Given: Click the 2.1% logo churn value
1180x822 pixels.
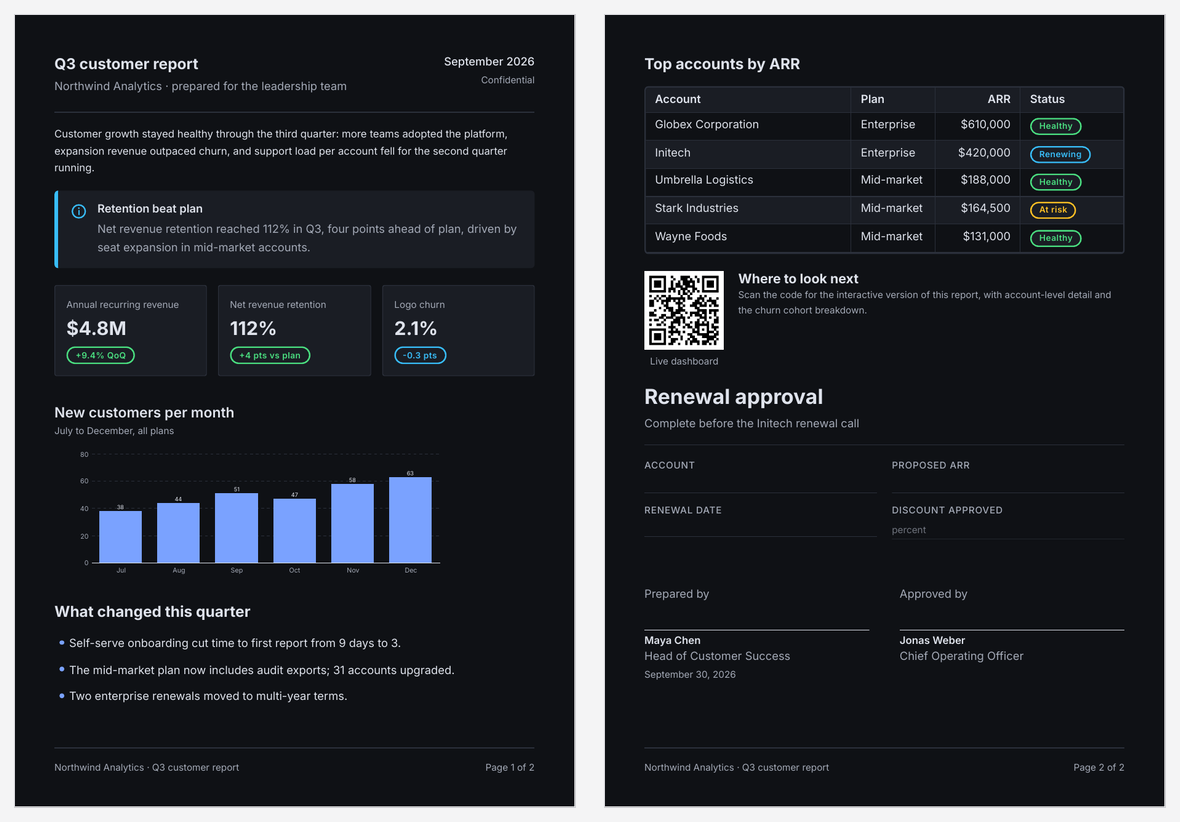Looking at the screenshot, I should (415, 328).
